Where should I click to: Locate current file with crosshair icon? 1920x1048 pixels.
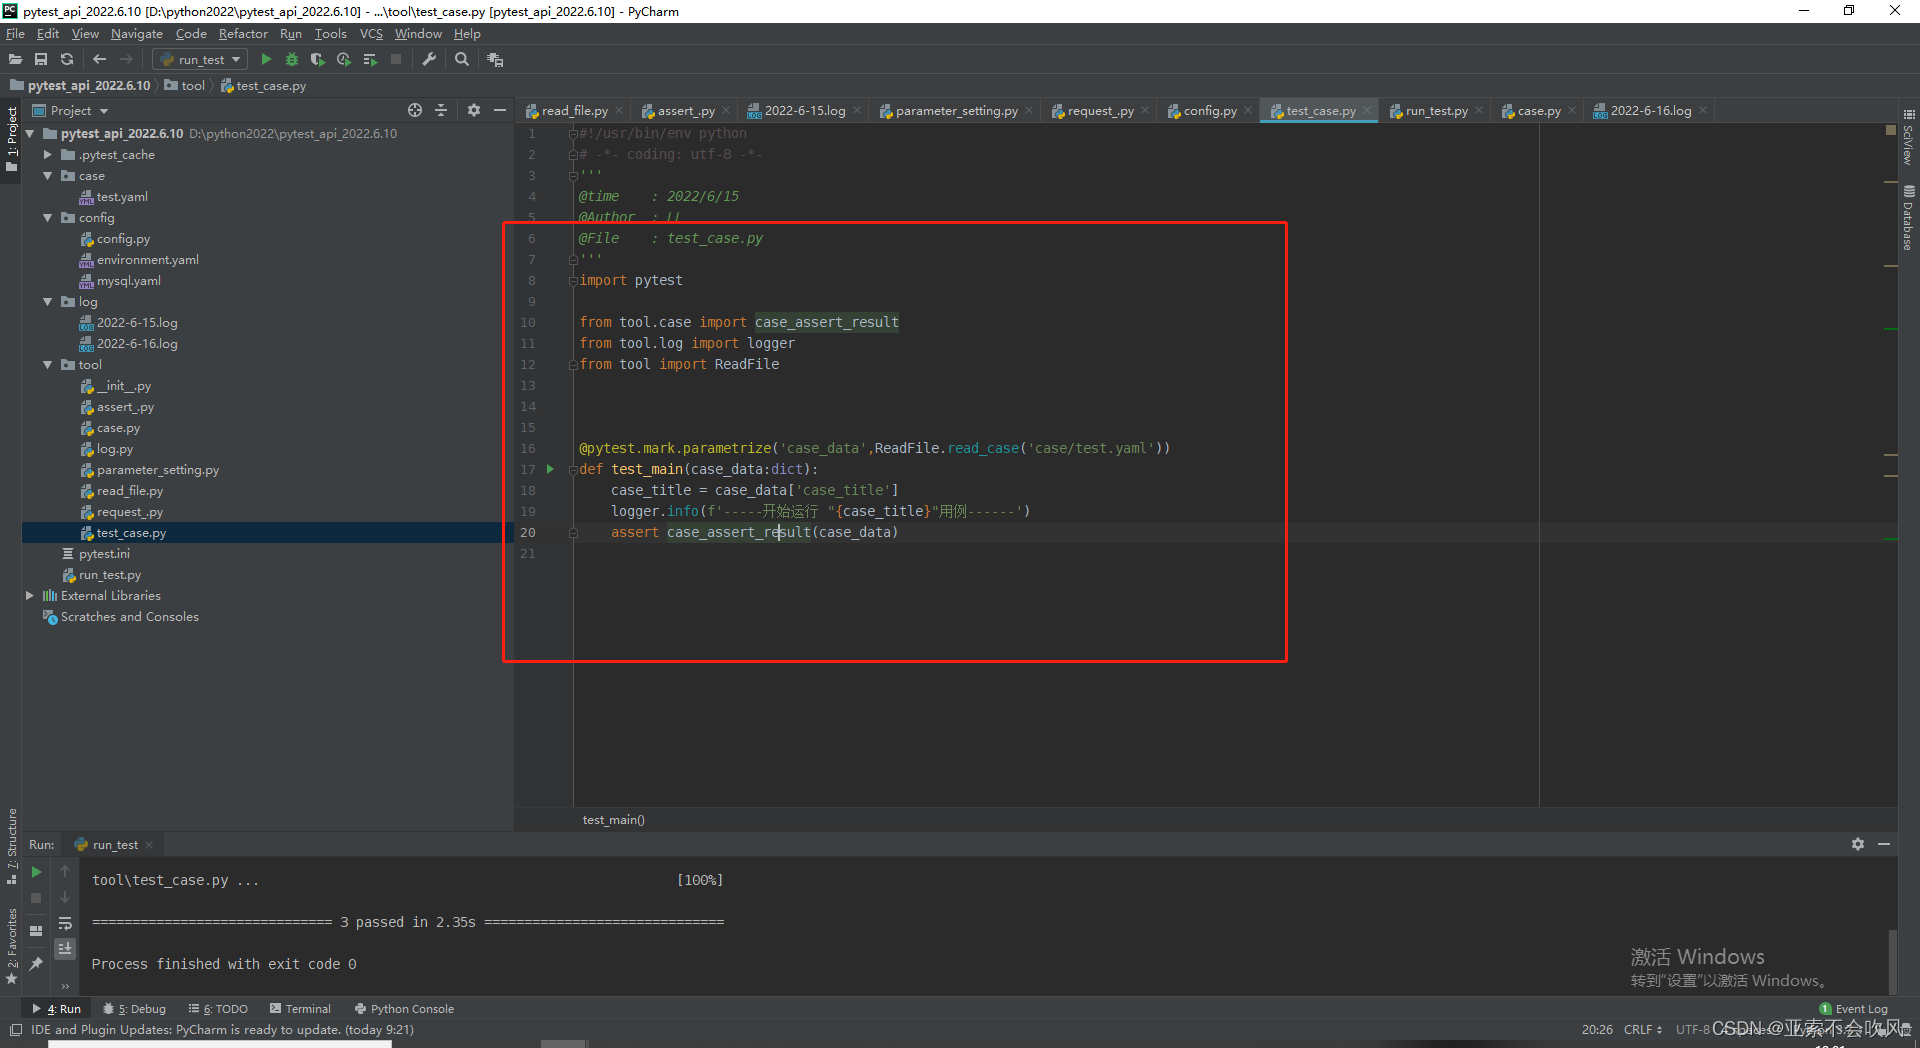click(415, 110)
